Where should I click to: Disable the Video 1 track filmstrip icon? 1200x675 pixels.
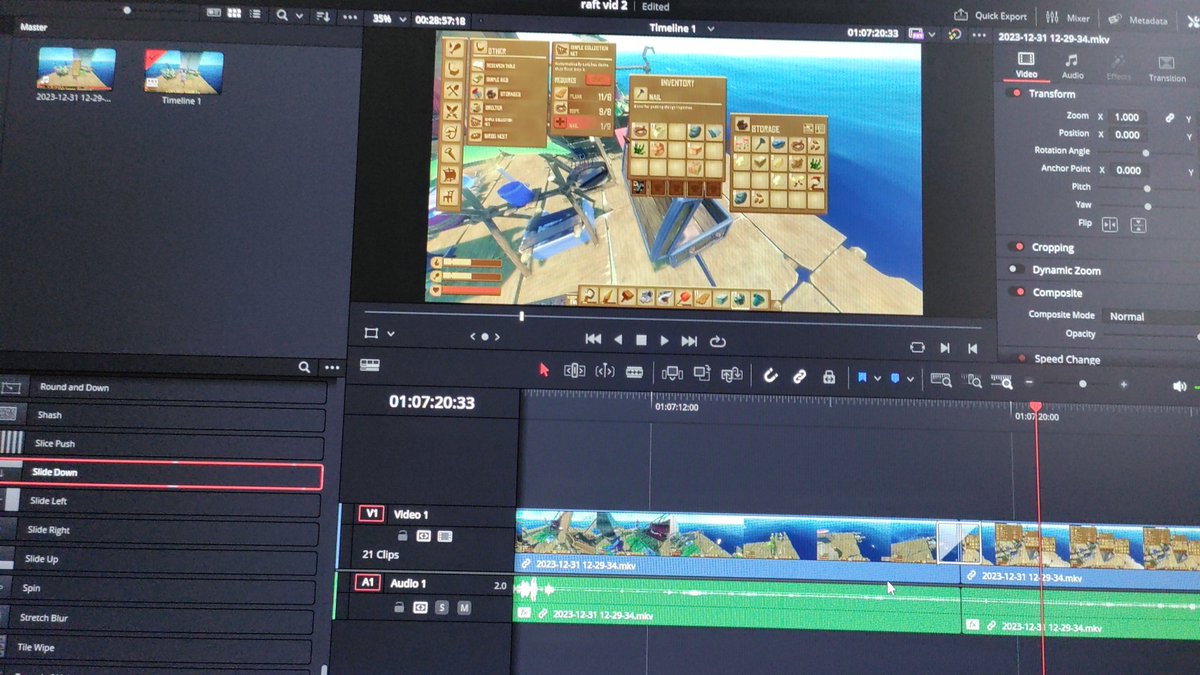pos(445,536)
